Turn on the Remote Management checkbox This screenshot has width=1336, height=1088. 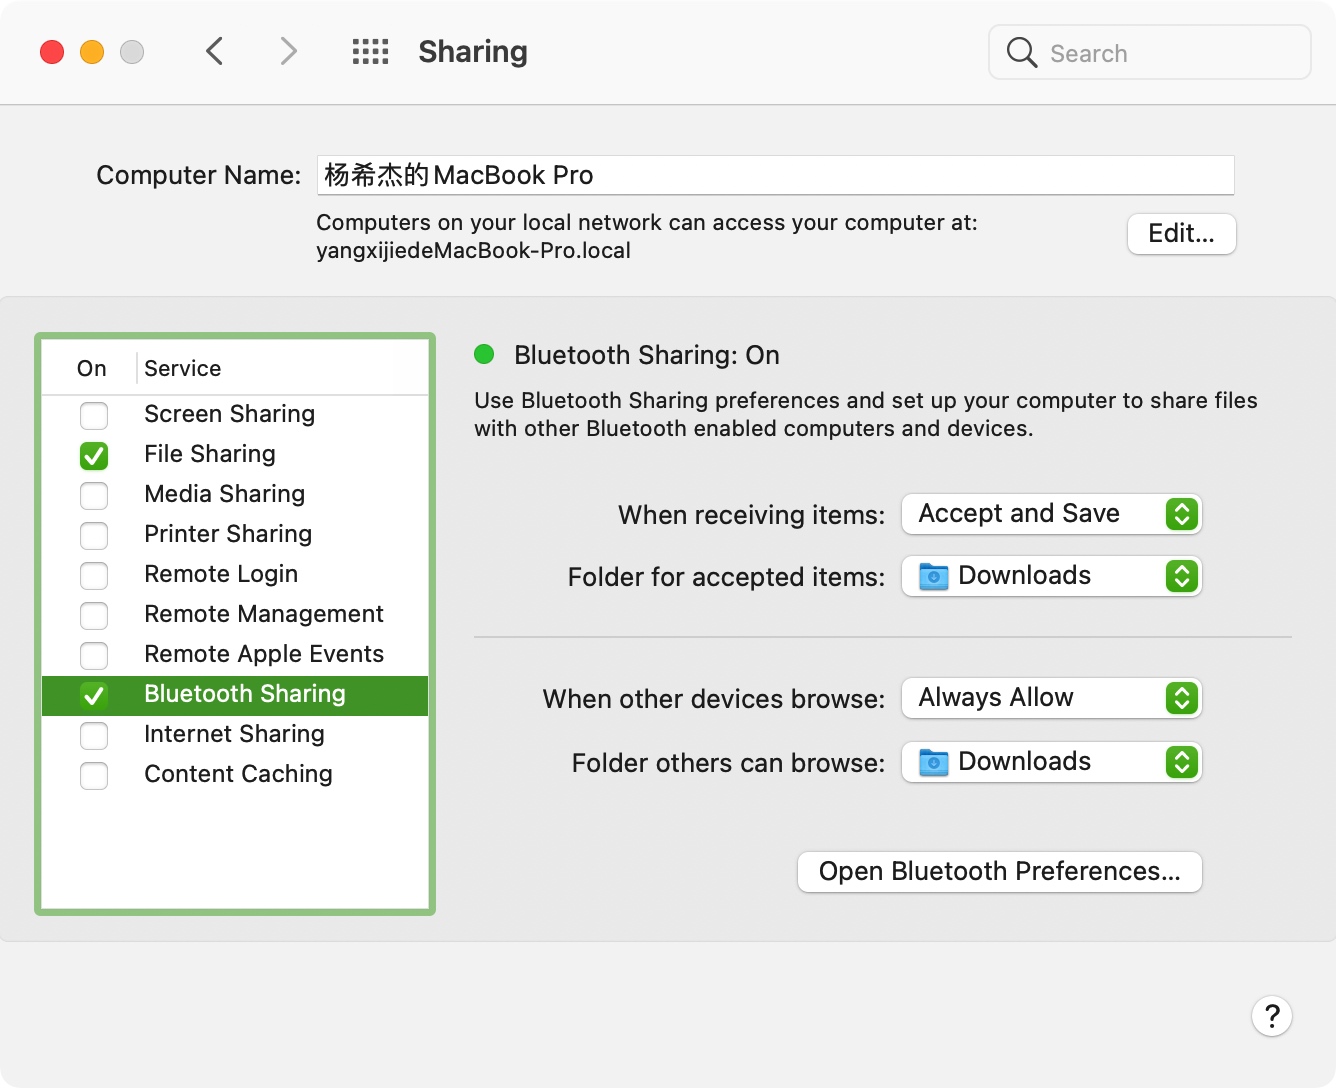(94, 615)
